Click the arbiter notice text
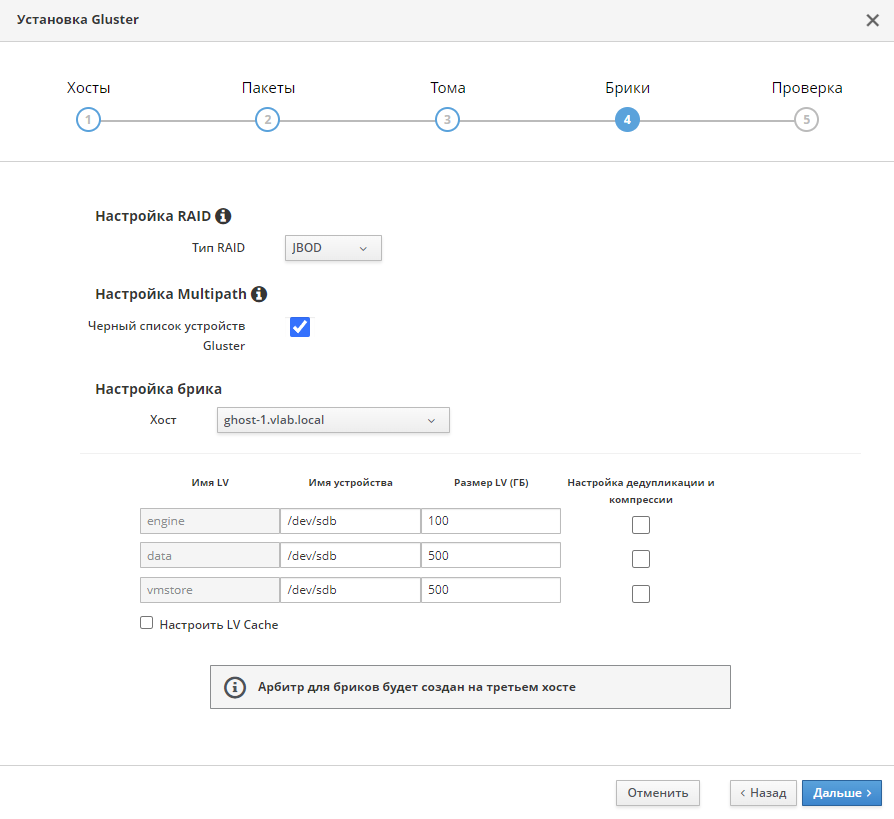The height and width of the screenshot is (819, 894). point(417,687)
